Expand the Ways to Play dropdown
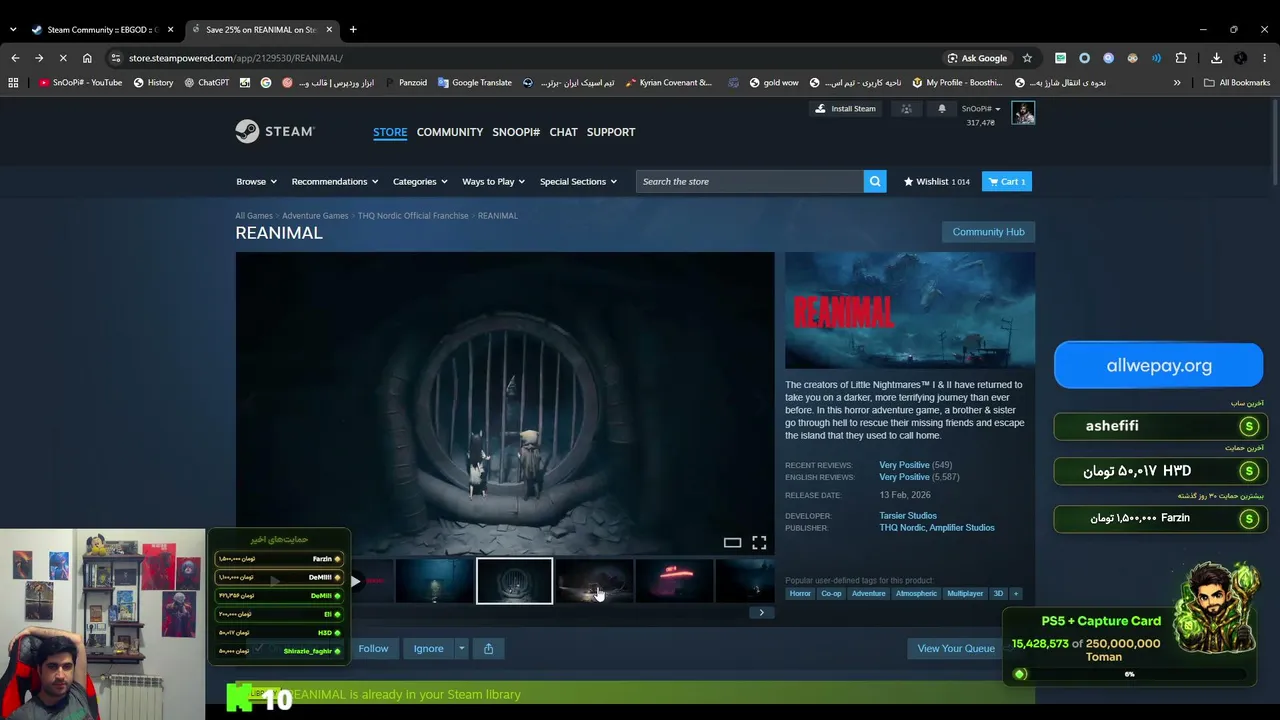This screenshot has height=720, width=1280. [494, 181]
